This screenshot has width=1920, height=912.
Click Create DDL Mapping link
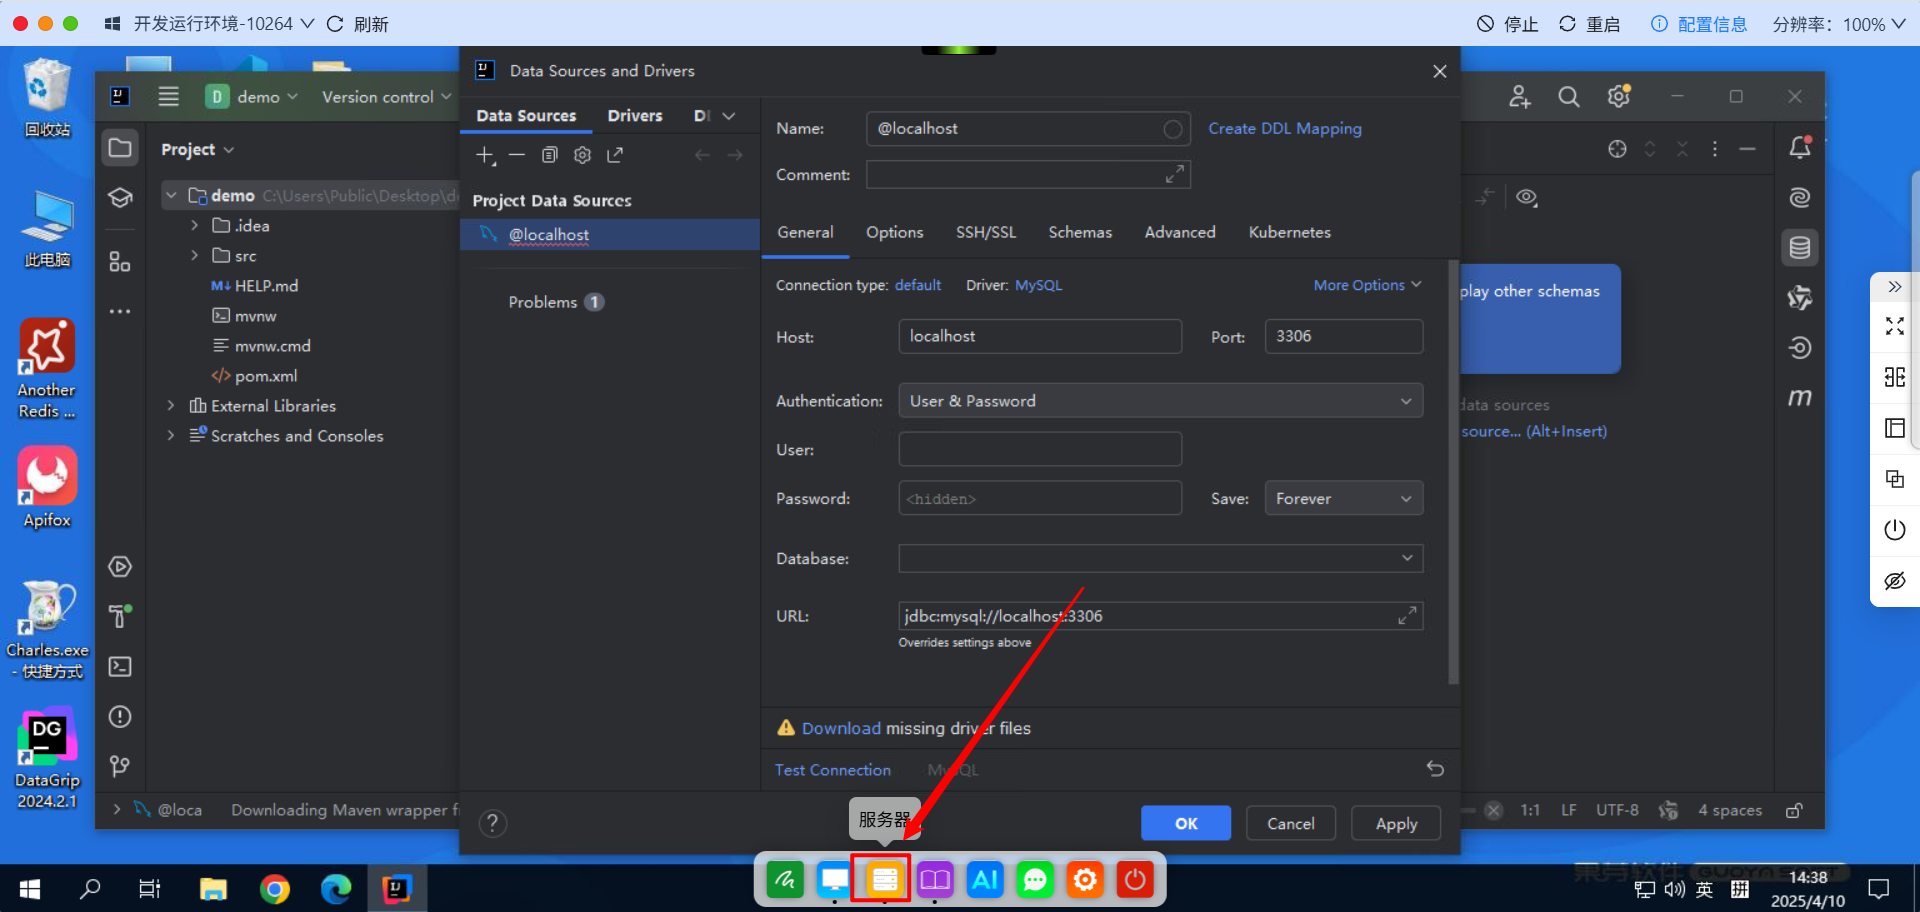(x=1285, y=128)
